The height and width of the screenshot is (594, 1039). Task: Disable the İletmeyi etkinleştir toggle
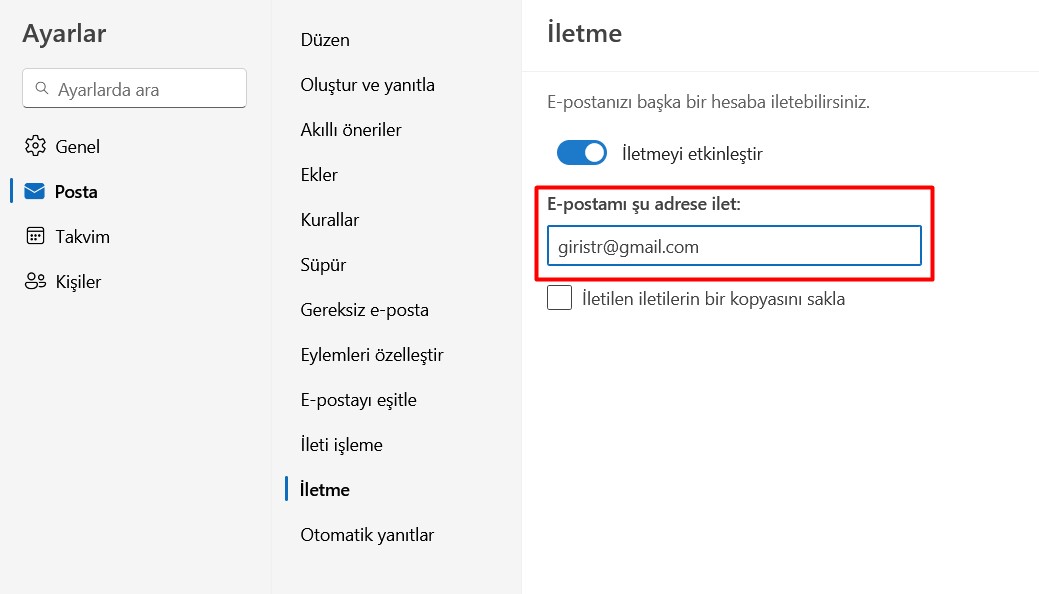click(582, 152)
